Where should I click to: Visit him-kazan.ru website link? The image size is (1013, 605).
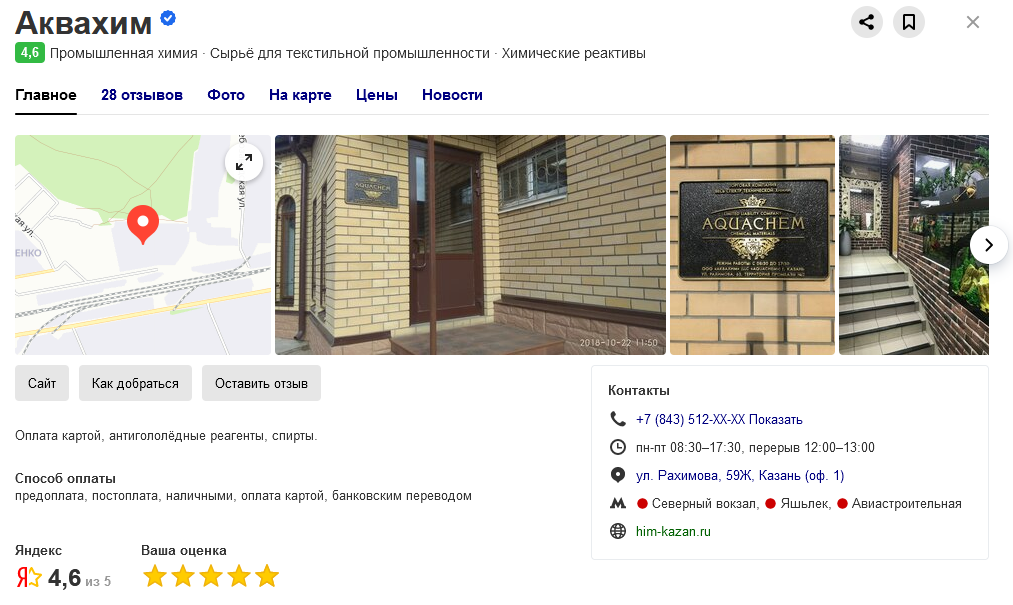pos(673,531)
